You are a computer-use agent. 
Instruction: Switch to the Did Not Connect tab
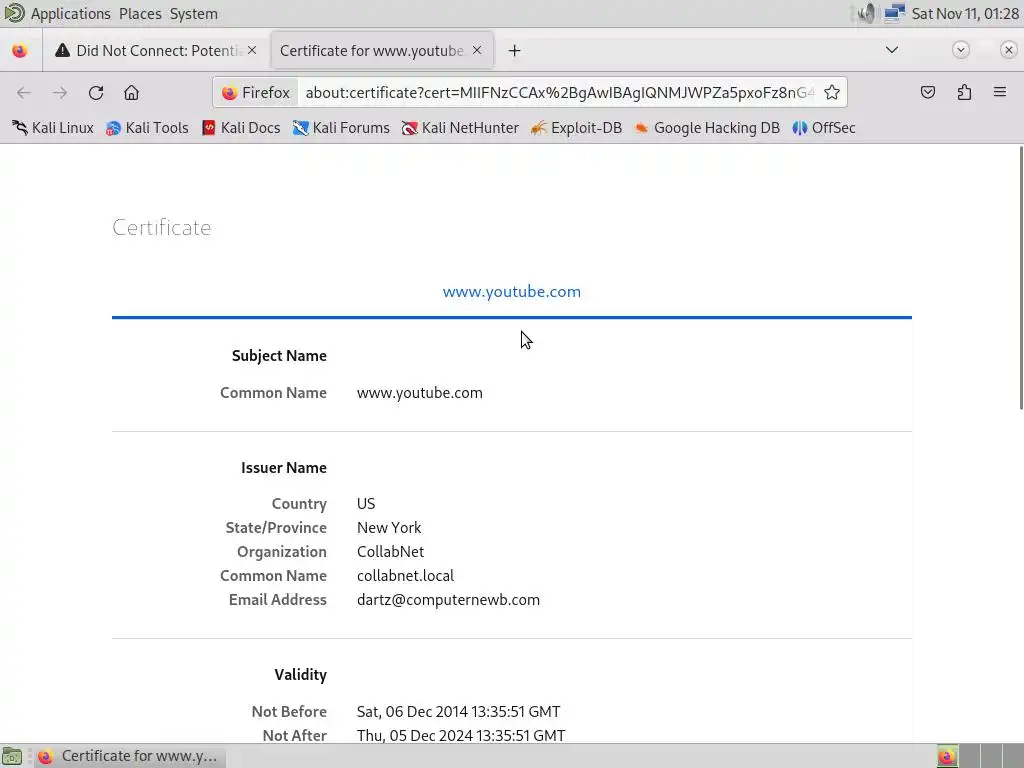coord(155,51)
